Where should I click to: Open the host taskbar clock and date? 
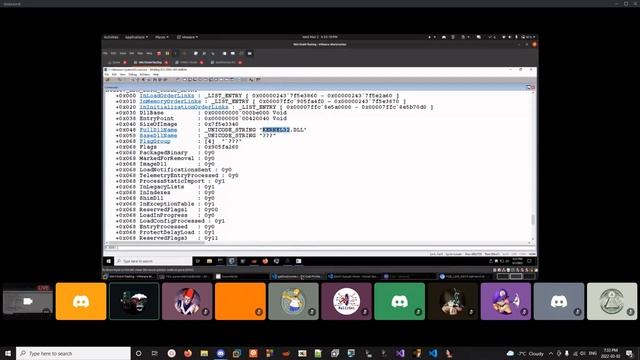tap(611, 353)
